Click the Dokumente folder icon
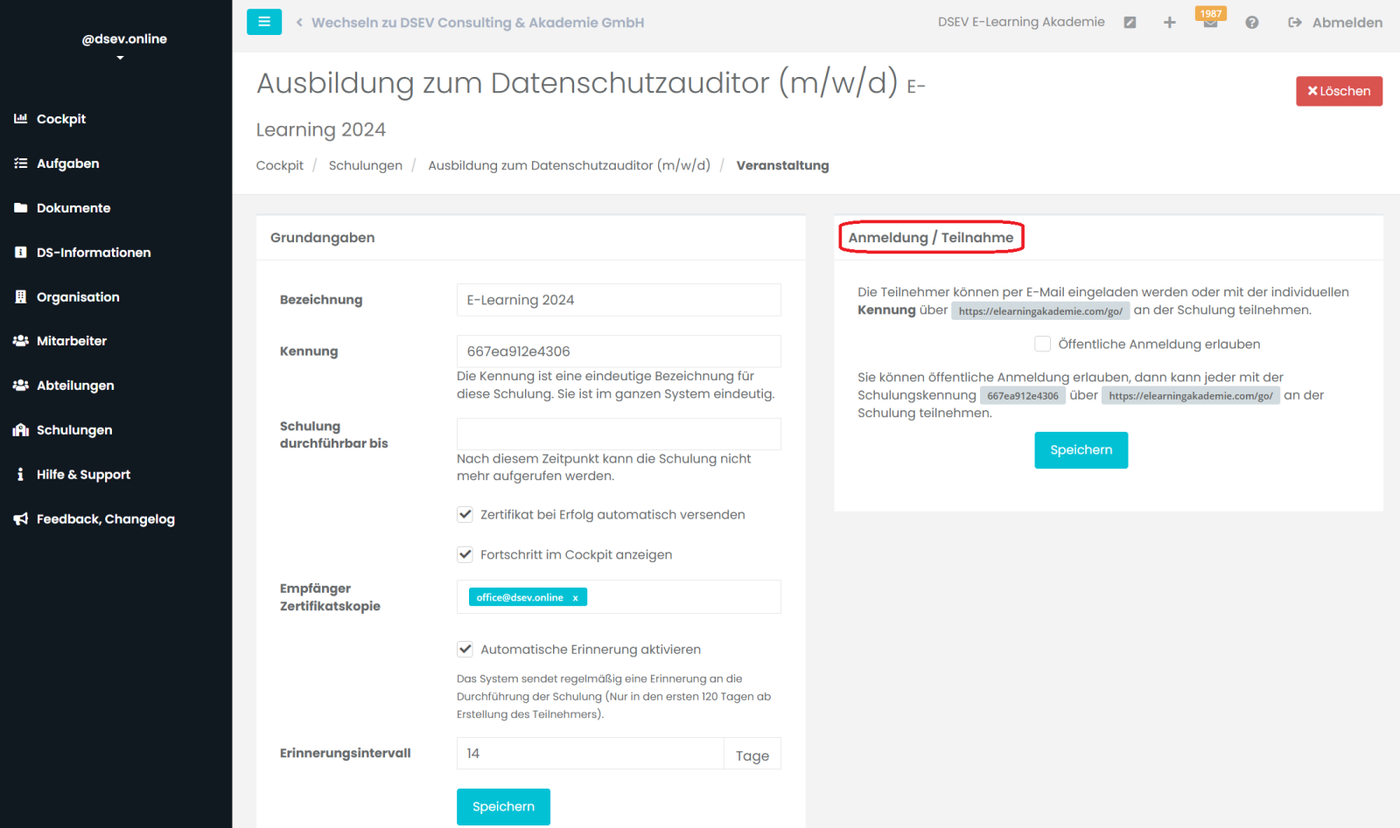Viewport: 1400px width, 828px height. pos(20,208)
